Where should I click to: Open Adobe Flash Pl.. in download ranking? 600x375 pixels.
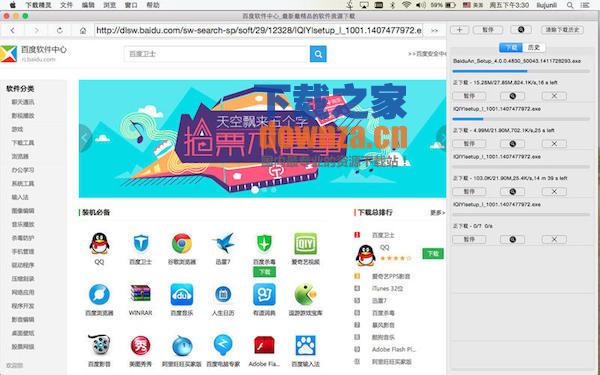pyautogui.click(x=393, y=349)
